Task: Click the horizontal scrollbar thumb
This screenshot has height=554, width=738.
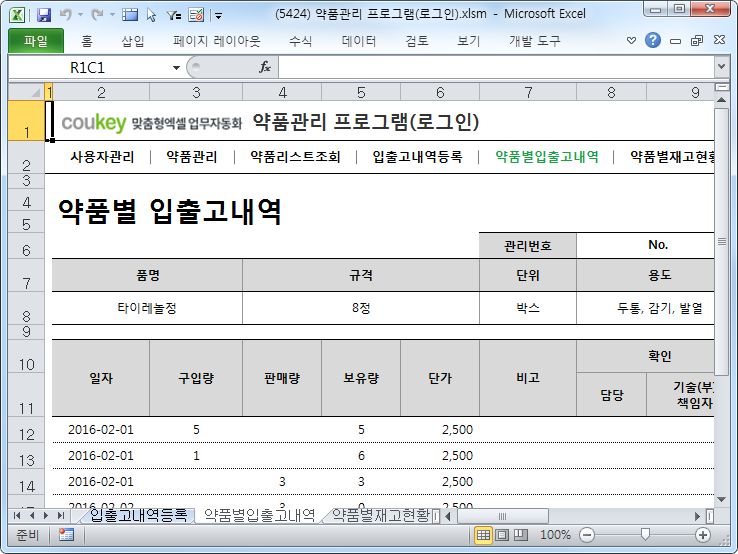Action: pos(502,516)
